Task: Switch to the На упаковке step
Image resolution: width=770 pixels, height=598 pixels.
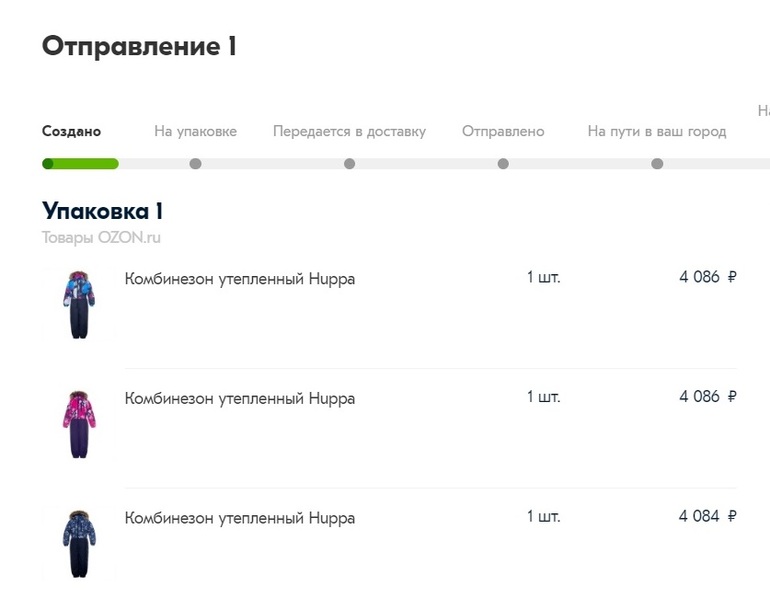Action: [x=195, y=131]
